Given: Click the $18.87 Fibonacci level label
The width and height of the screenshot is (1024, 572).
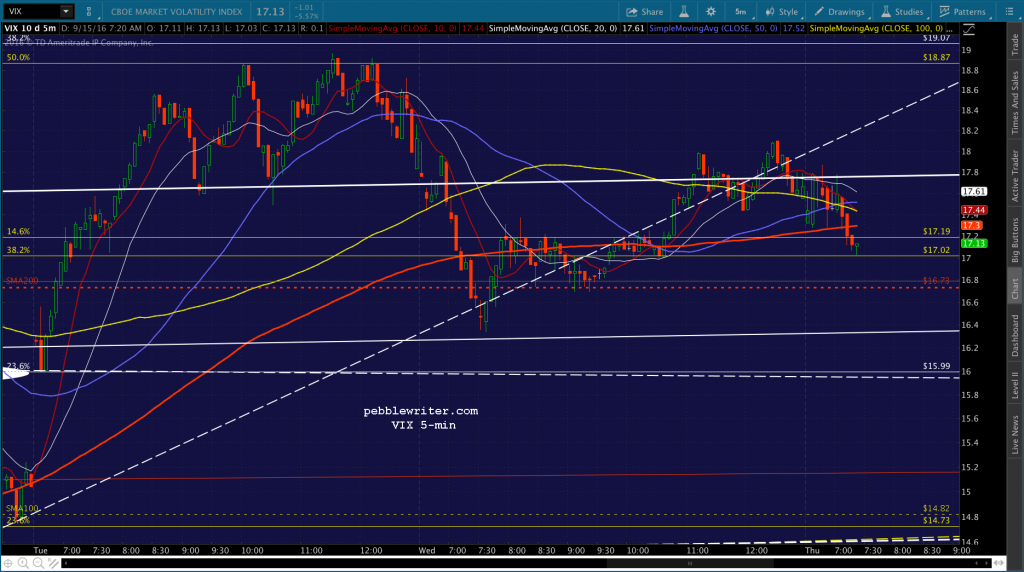Looking at the screenshot, I should pos(936,57).
